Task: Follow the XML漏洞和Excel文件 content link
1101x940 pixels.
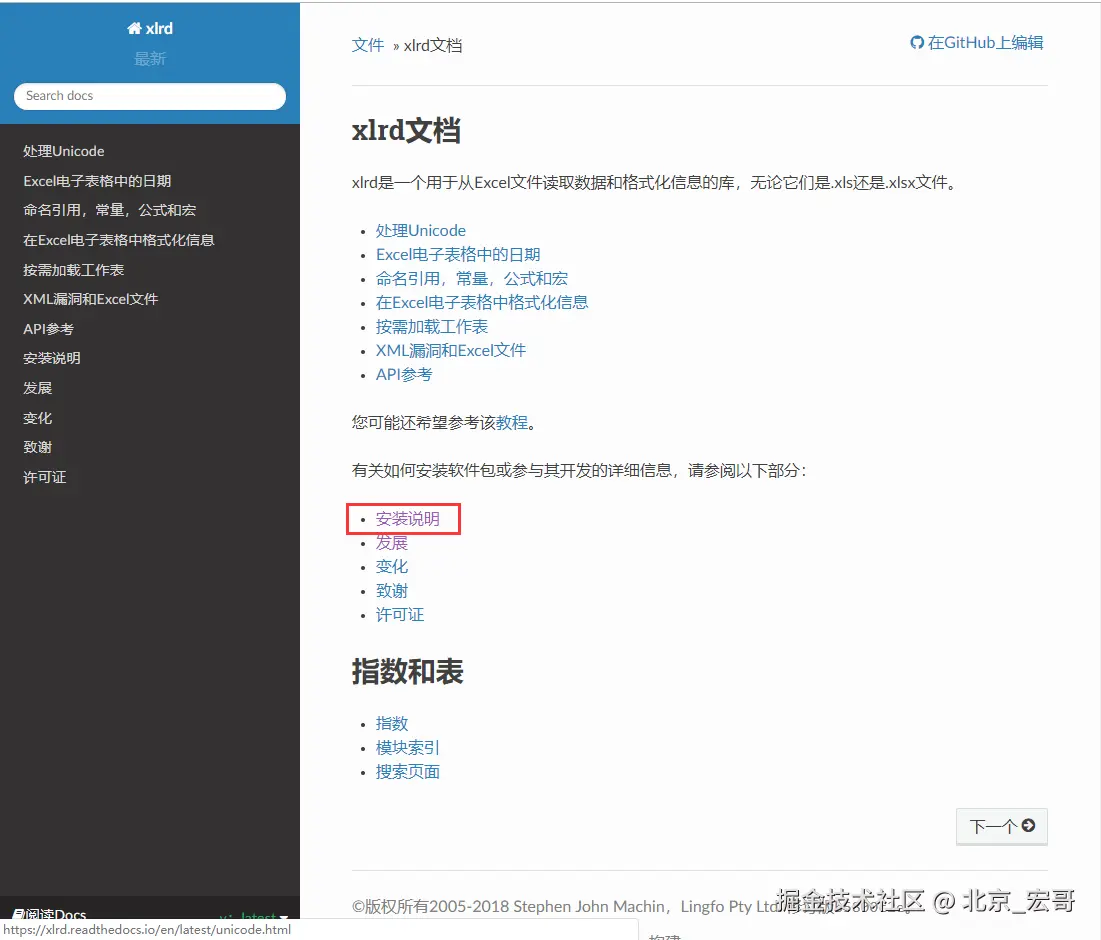Action: [x=451, y=350]
